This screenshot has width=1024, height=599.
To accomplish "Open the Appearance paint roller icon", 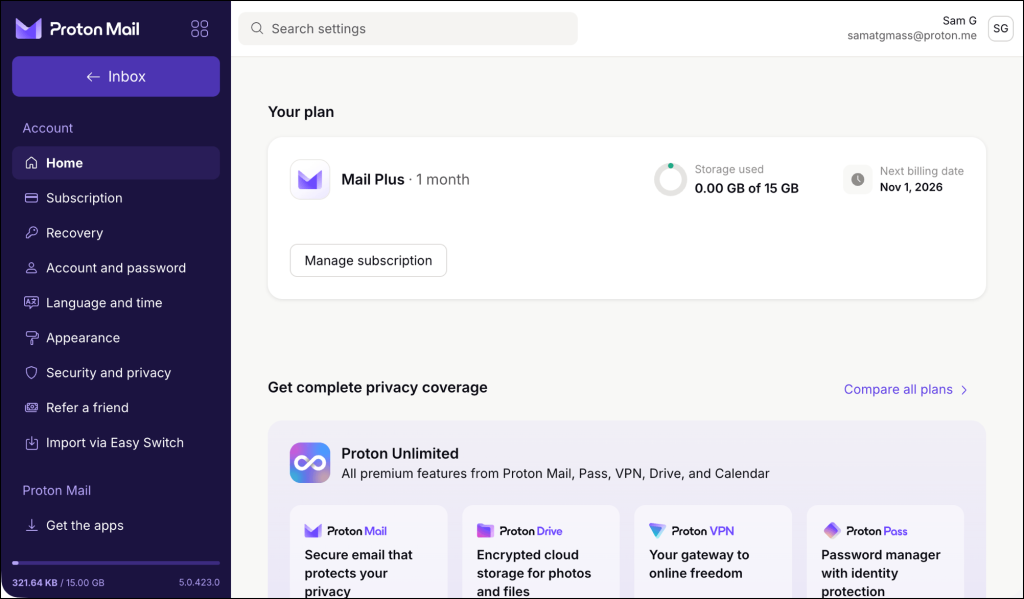I will 31,338.
